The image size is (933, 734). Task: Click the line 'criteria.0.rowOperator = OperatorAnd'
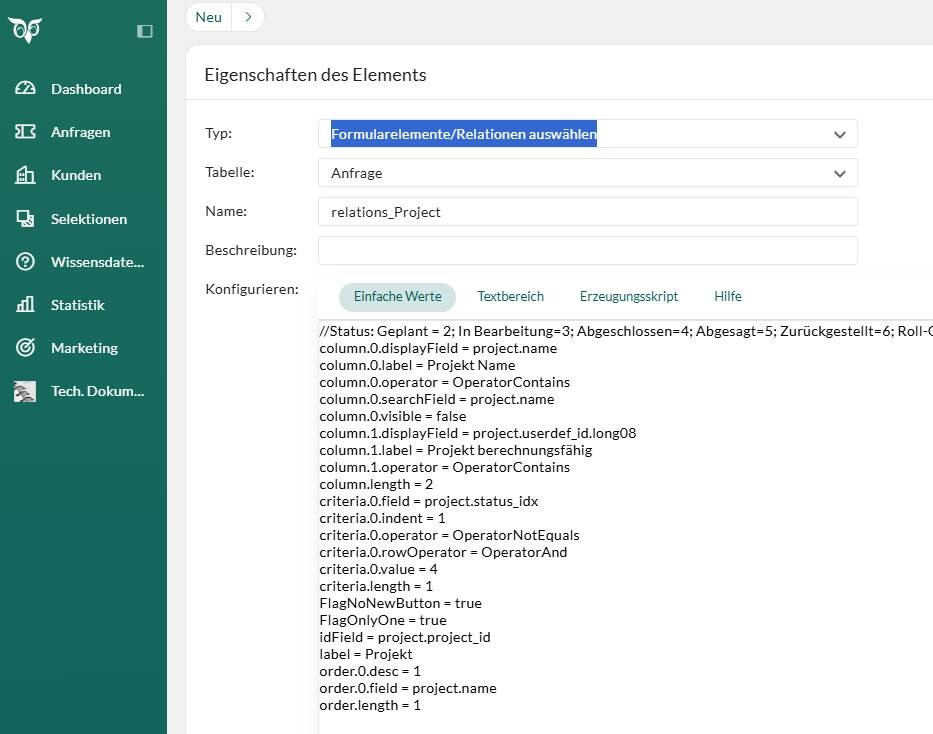pos(443,552)
